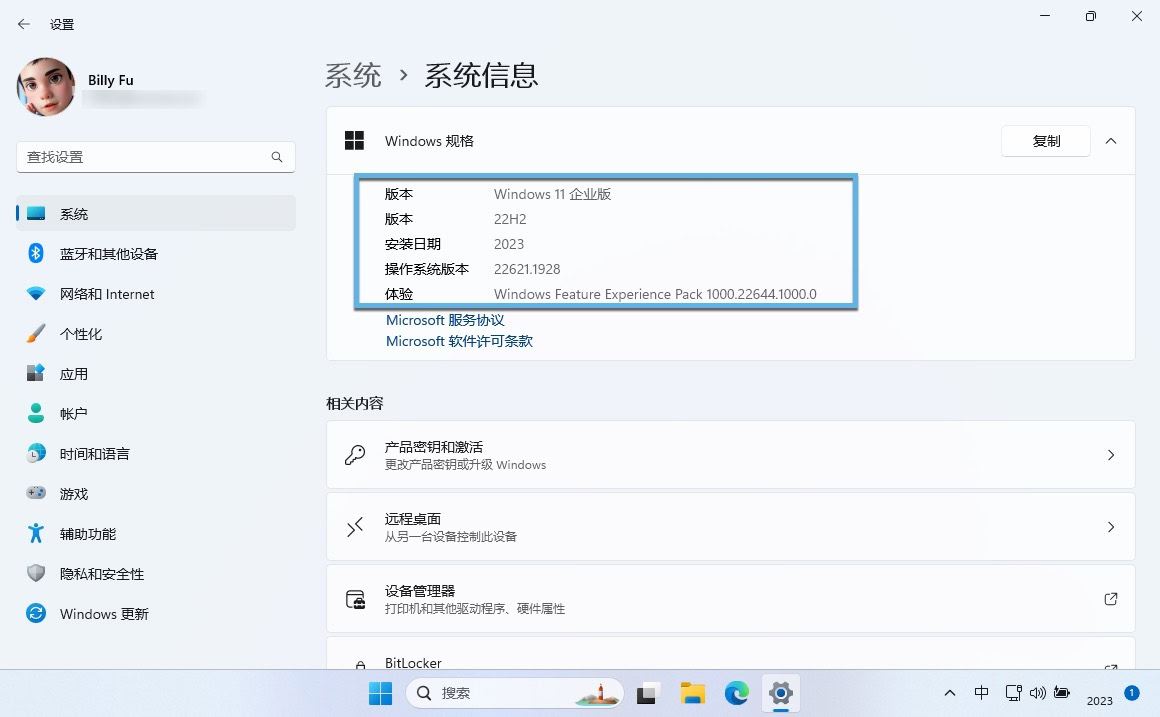
Task: Go to 辅助功能 settings
Action: click(x=87, y=534)
